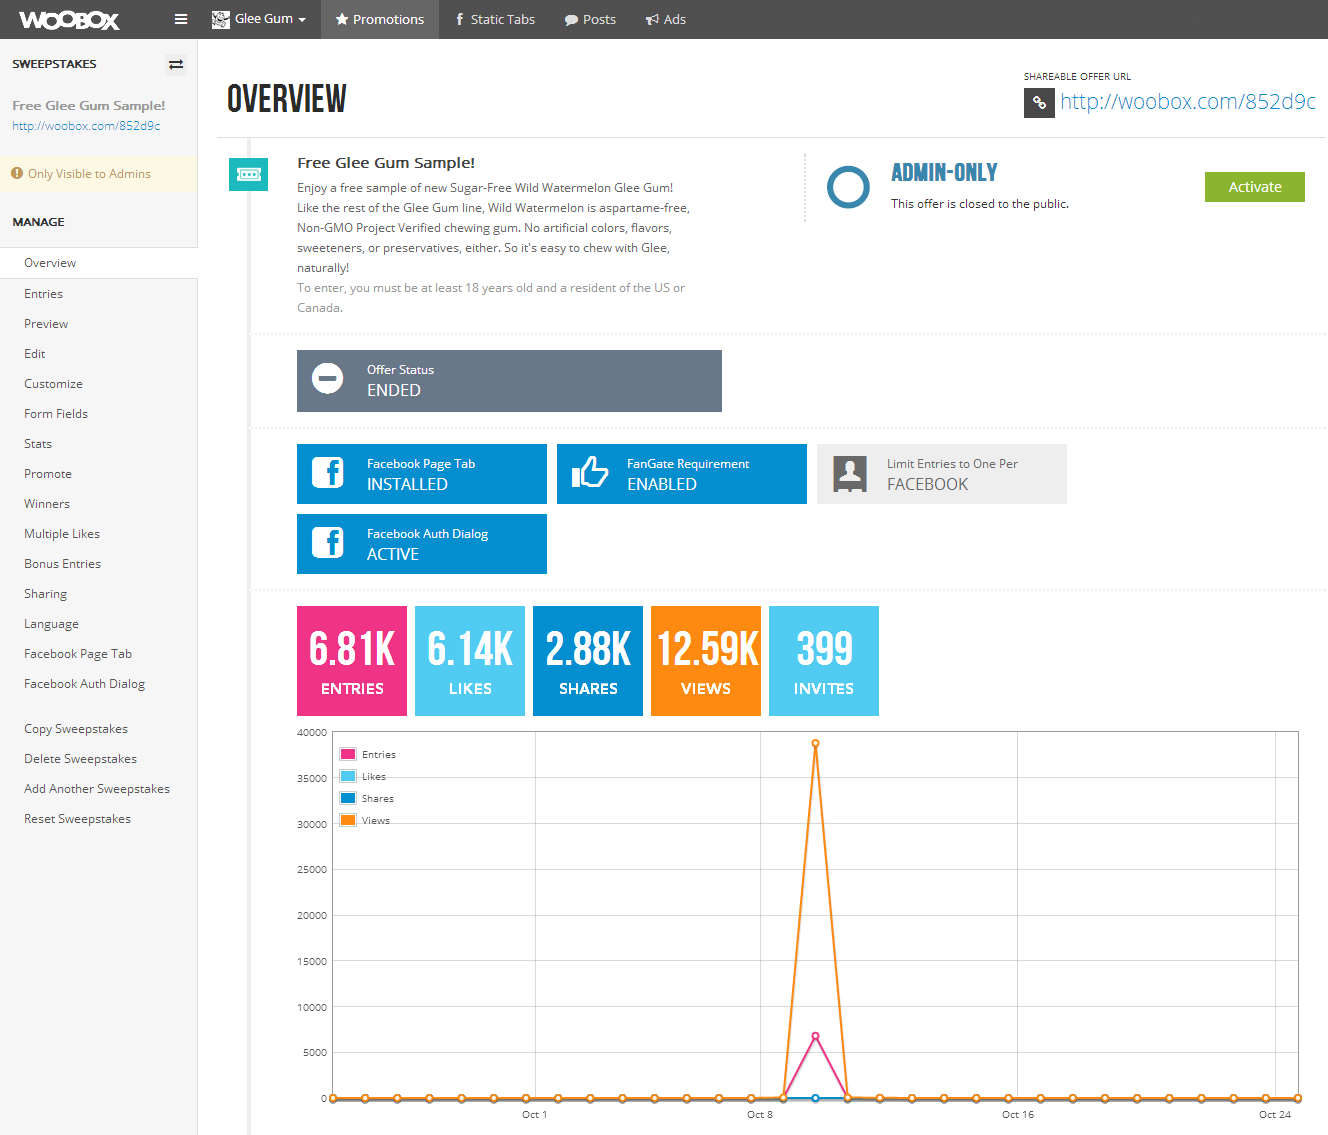Open the Glee Gum account dropdown
This screenshot has width=1328, height=1135.
coord(259,19)
